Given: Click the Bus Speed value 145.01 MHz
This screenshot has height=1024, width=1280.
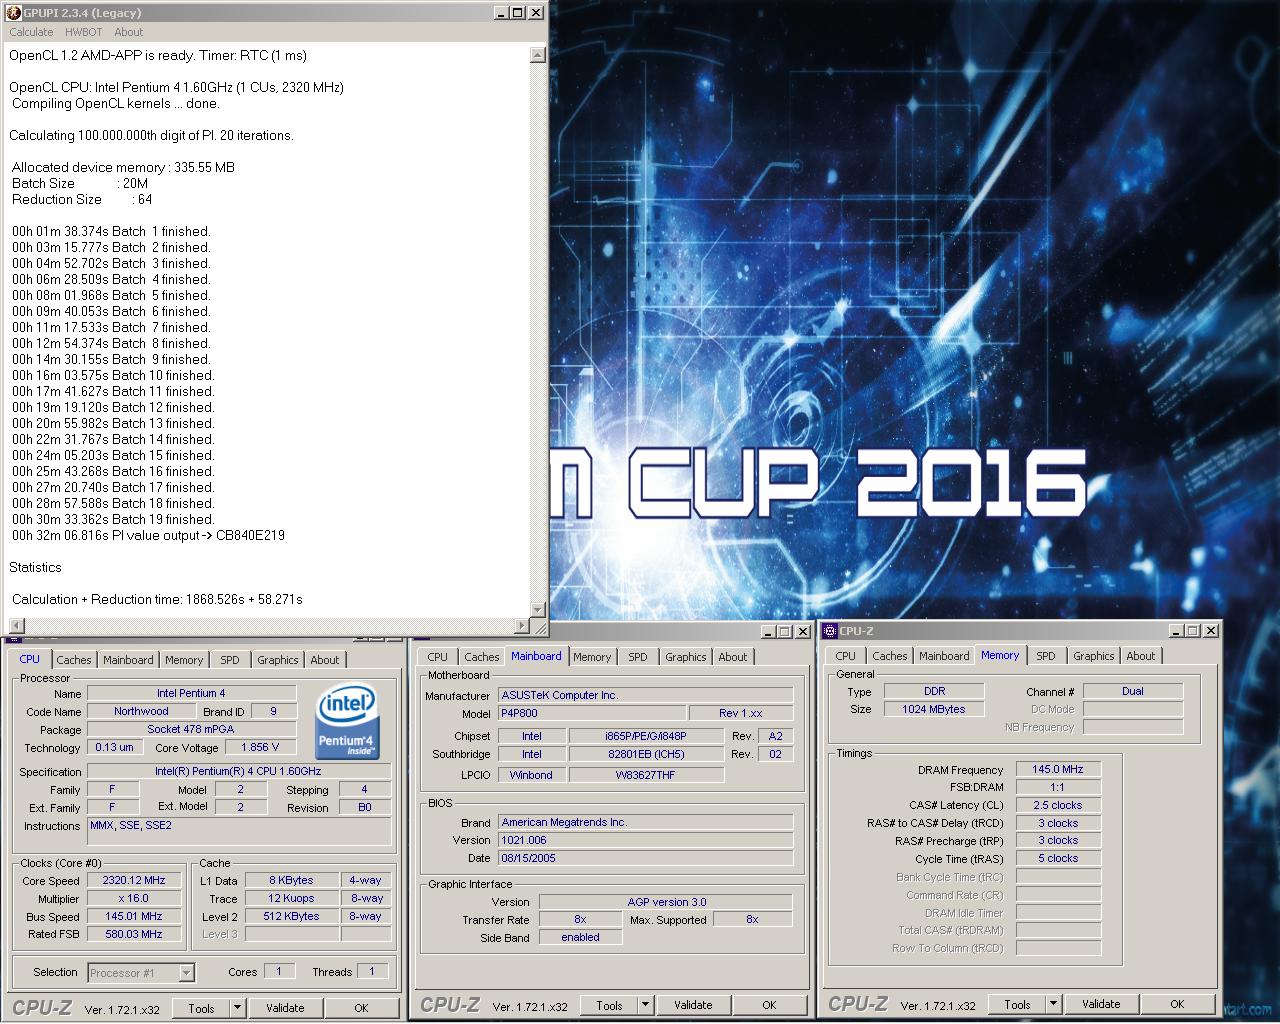Looking at the screenshot, I should pos(134,916).
